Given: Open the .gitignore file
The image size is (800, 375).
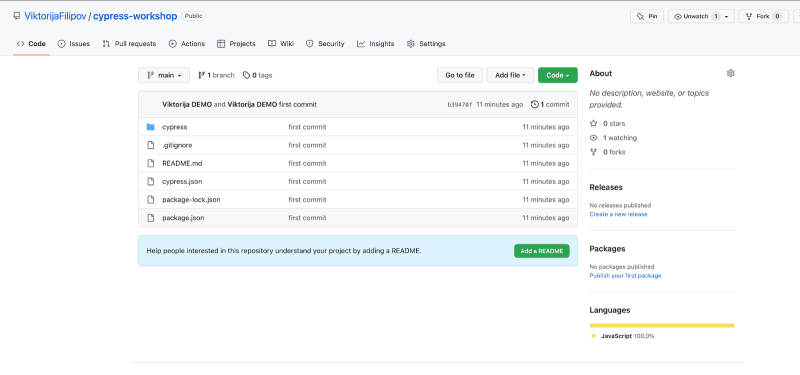Looking at the screenshot, I should (x=177, y=145).
